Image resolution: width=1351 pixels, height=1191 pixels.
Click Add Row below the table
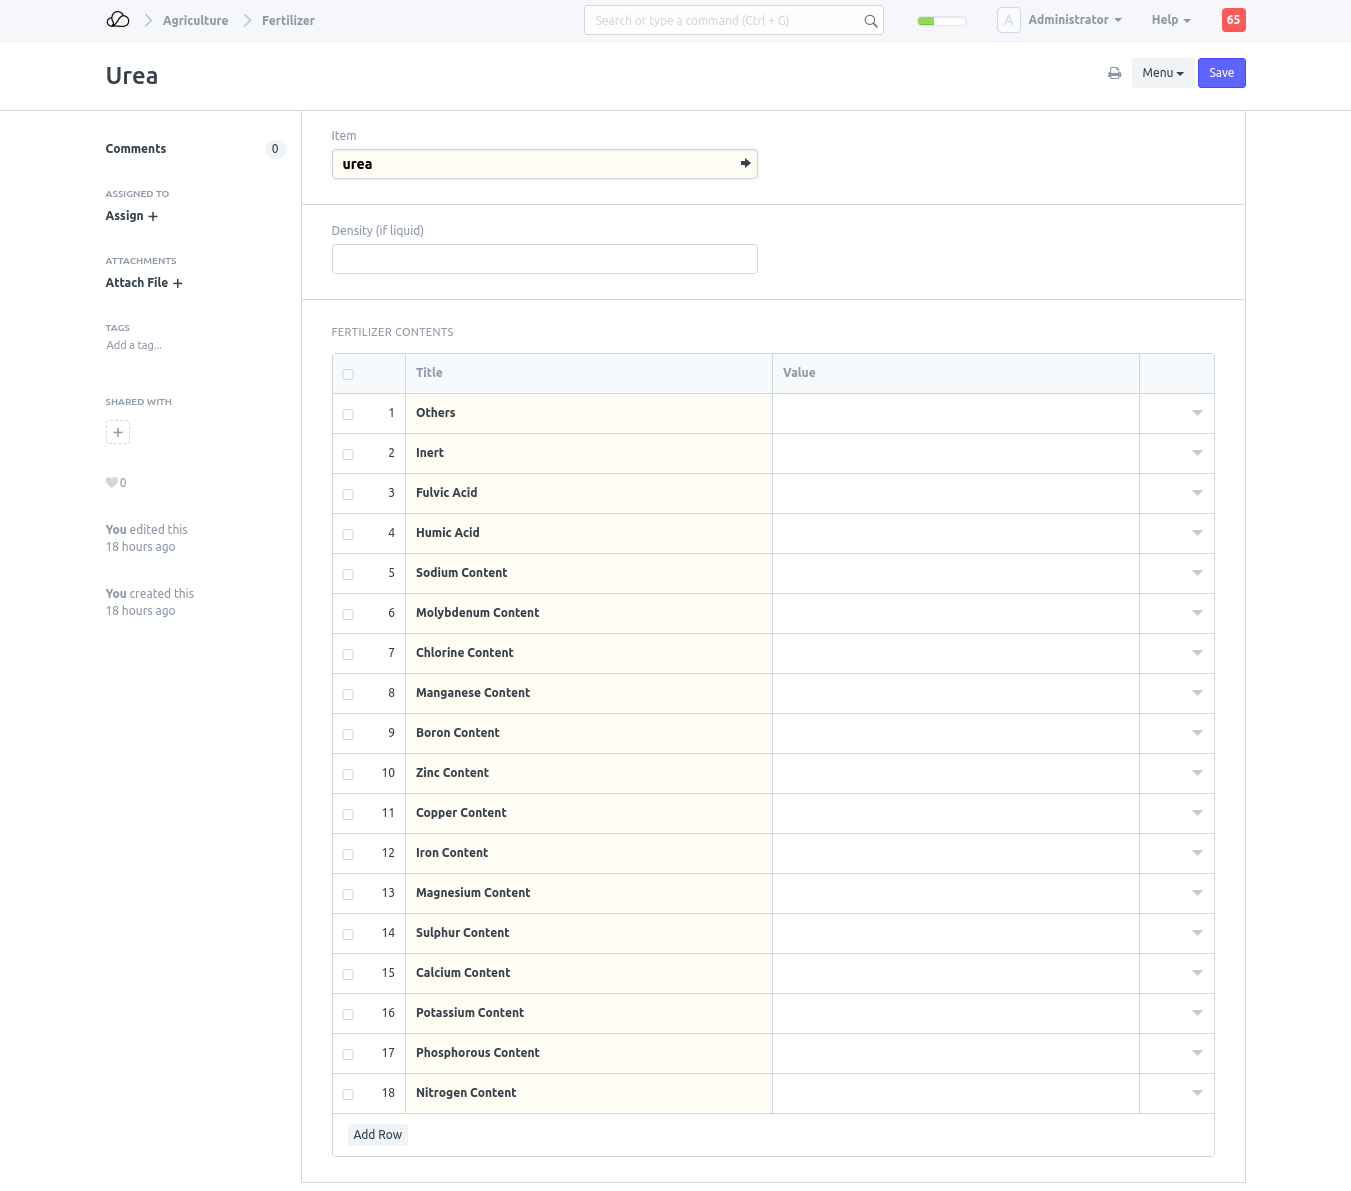[x=377, y=1135]
